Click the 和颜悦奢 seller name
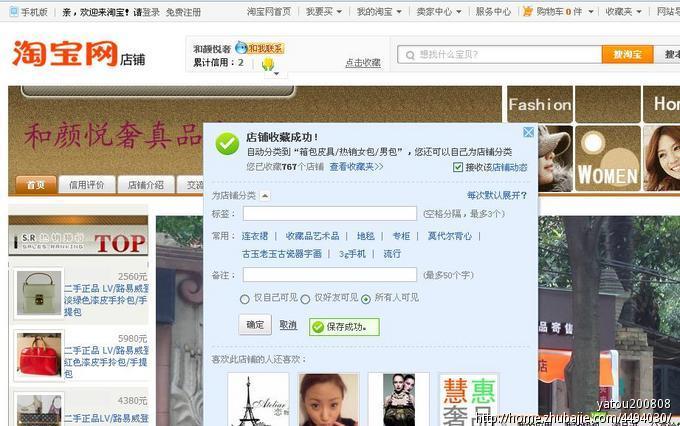680x426 pixels. coord(212,49)
